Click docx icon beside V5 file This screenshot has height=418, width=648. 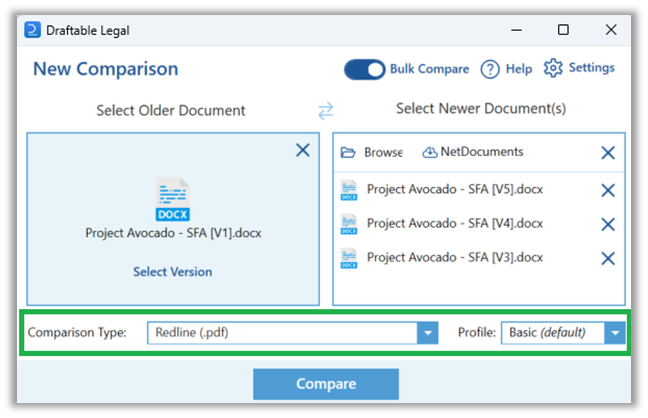(x=349, y=190)
